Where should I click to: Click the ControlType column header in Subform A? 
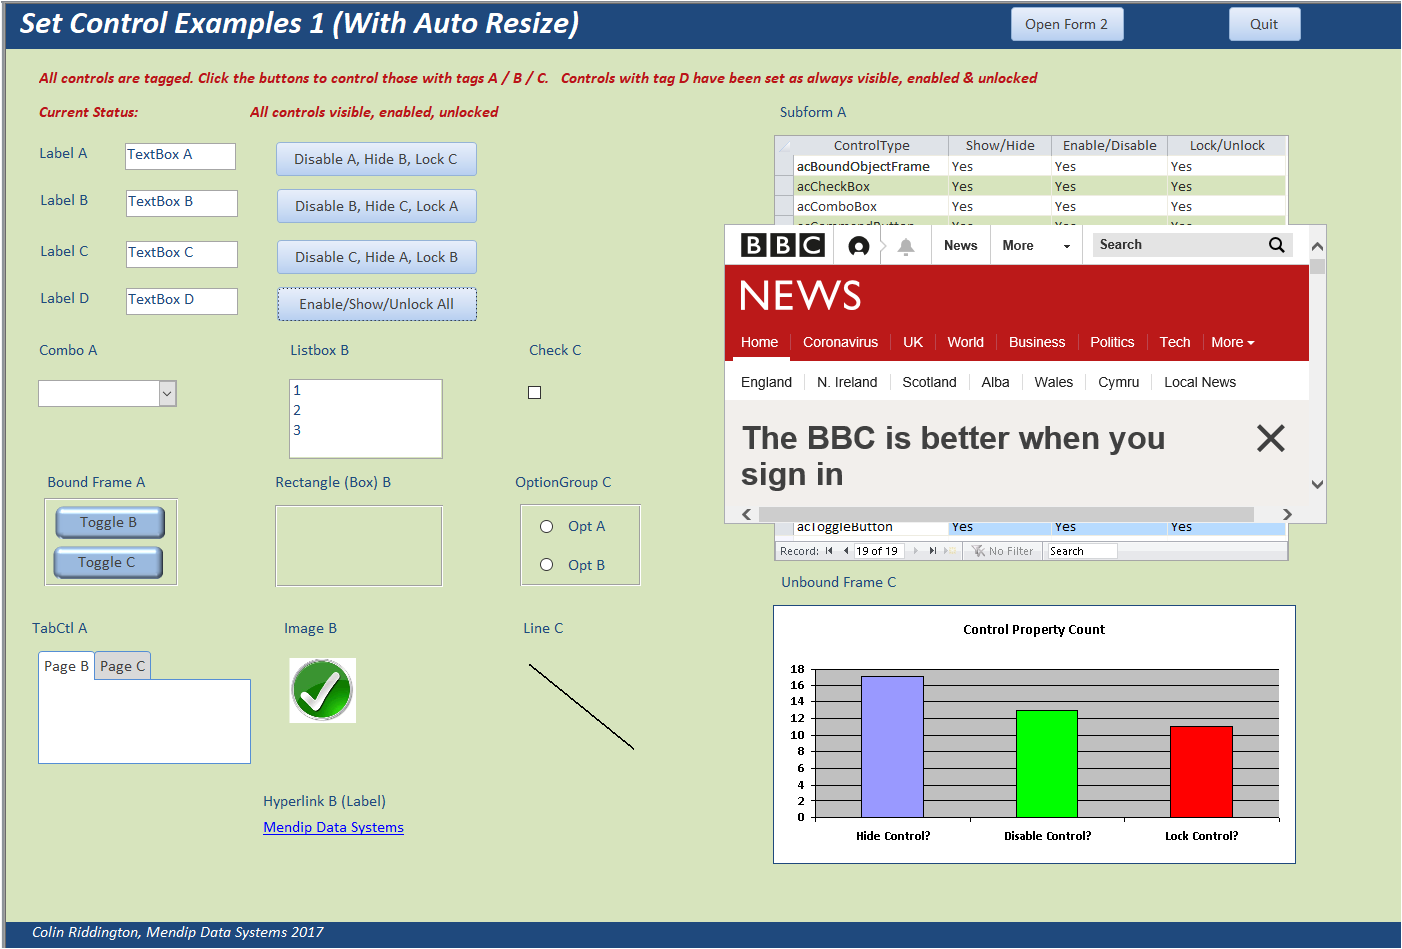click(871, 146)
